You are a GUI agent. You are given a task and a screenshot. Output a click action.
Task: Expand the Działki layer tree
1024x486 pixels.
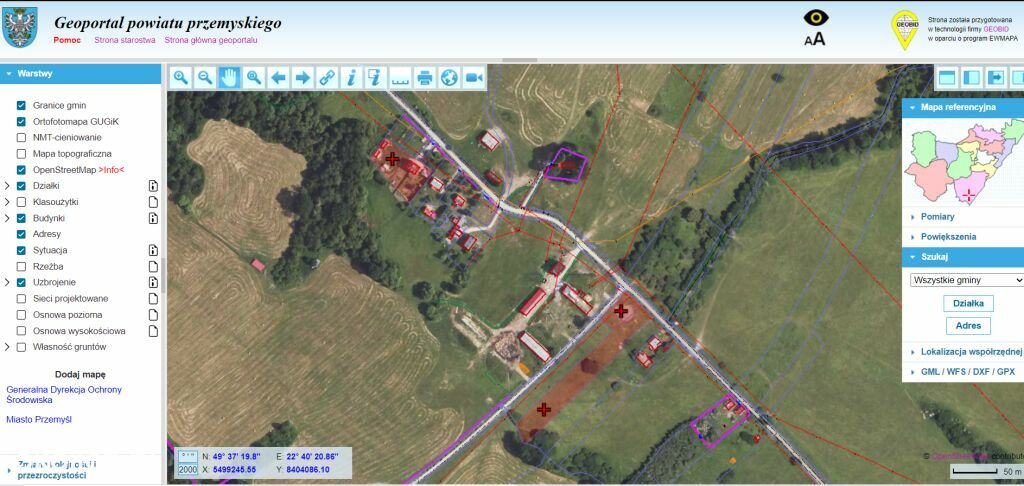(7, 186)
